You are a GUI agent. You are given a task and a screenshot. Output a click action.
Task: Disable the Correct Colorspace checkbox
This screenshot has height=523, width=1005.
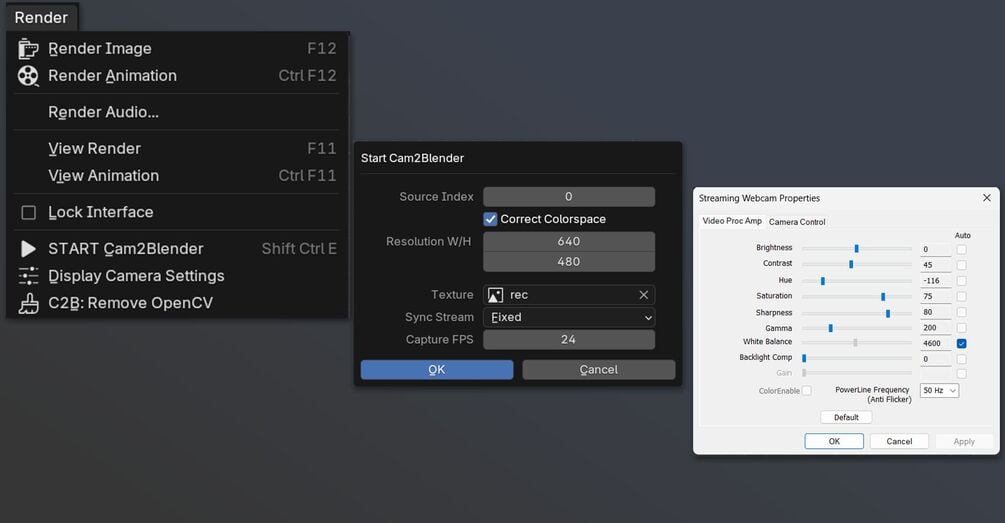pyautogui.click(x=490, y=219)
